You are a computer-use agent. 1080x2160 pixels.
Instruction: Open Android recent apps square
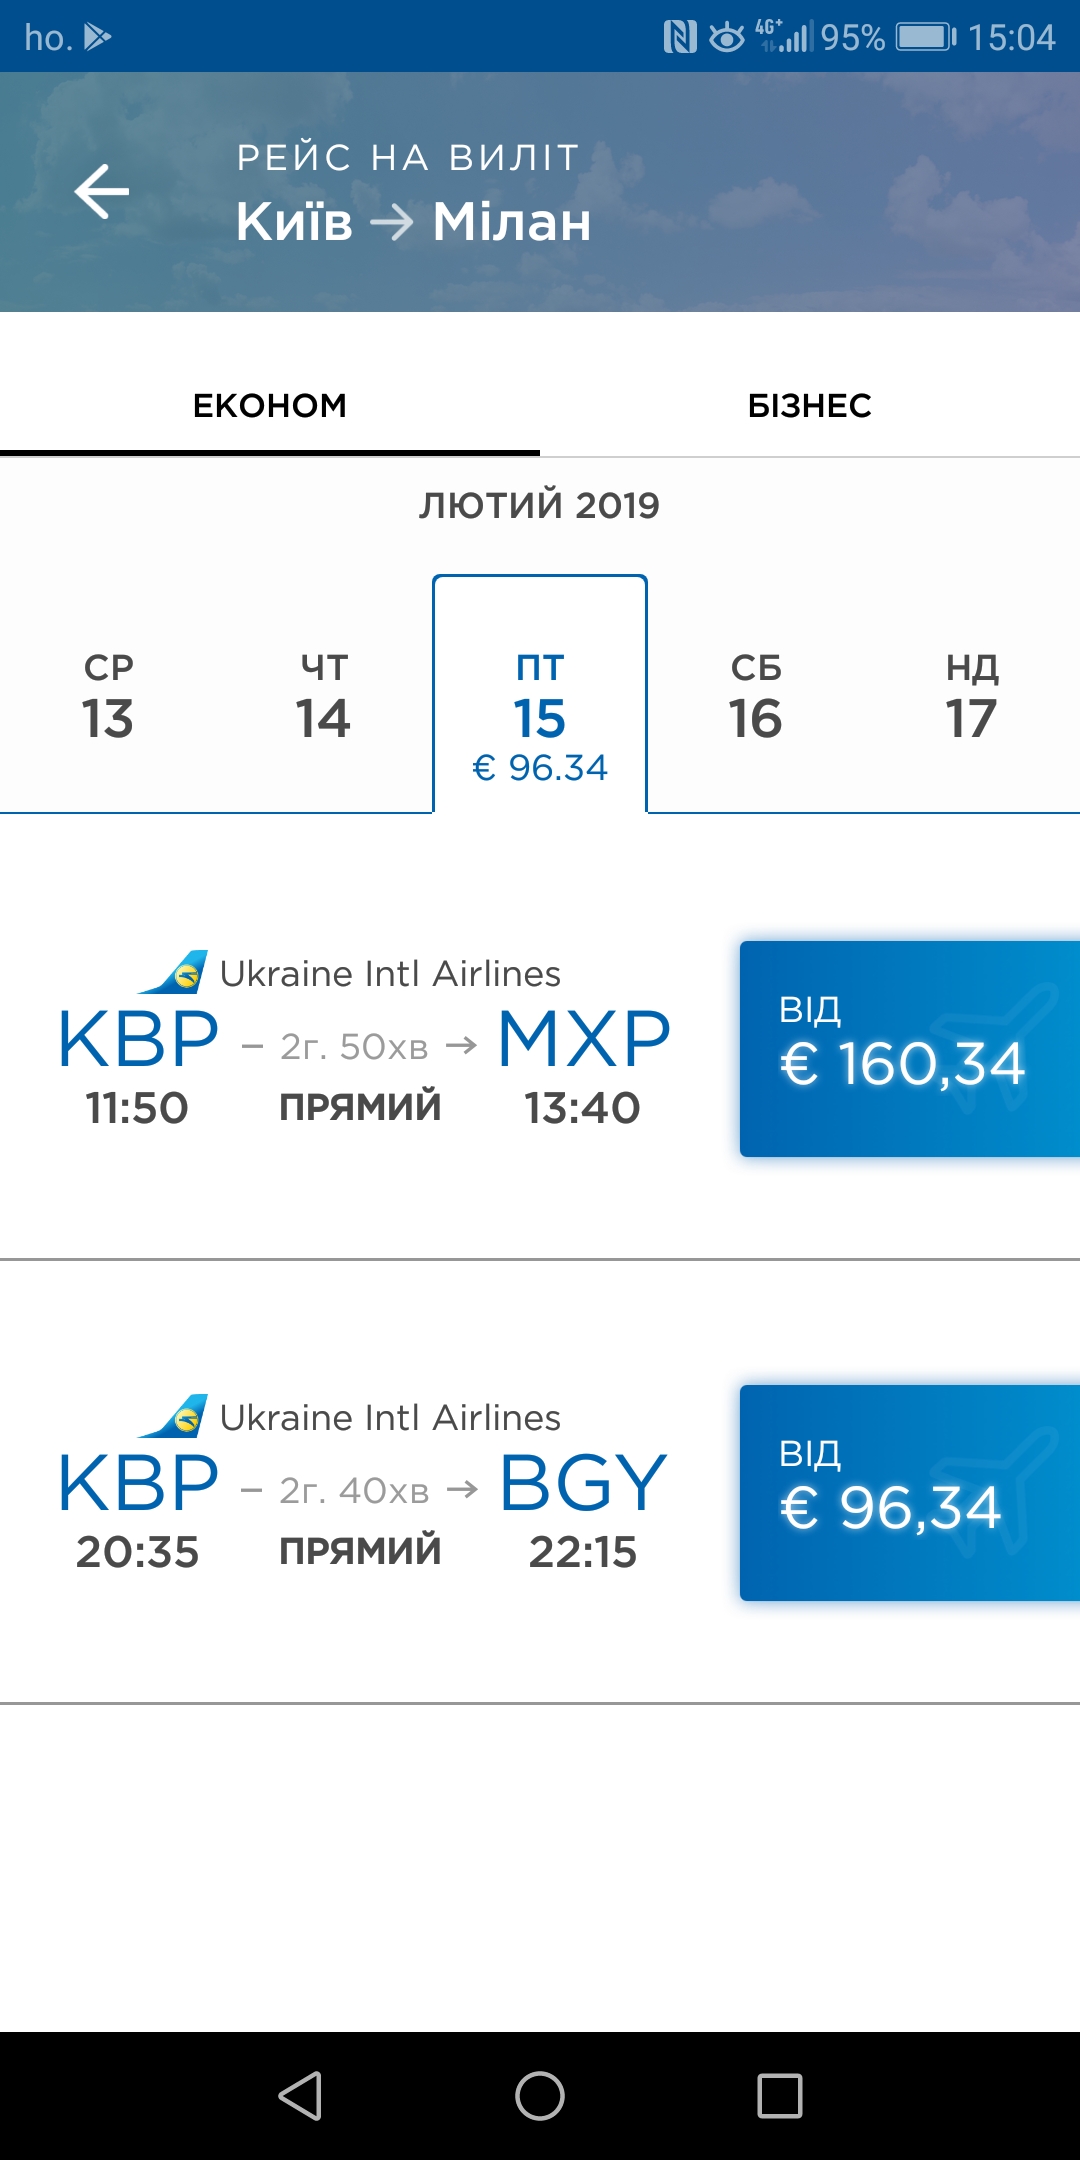[779, 2095]
